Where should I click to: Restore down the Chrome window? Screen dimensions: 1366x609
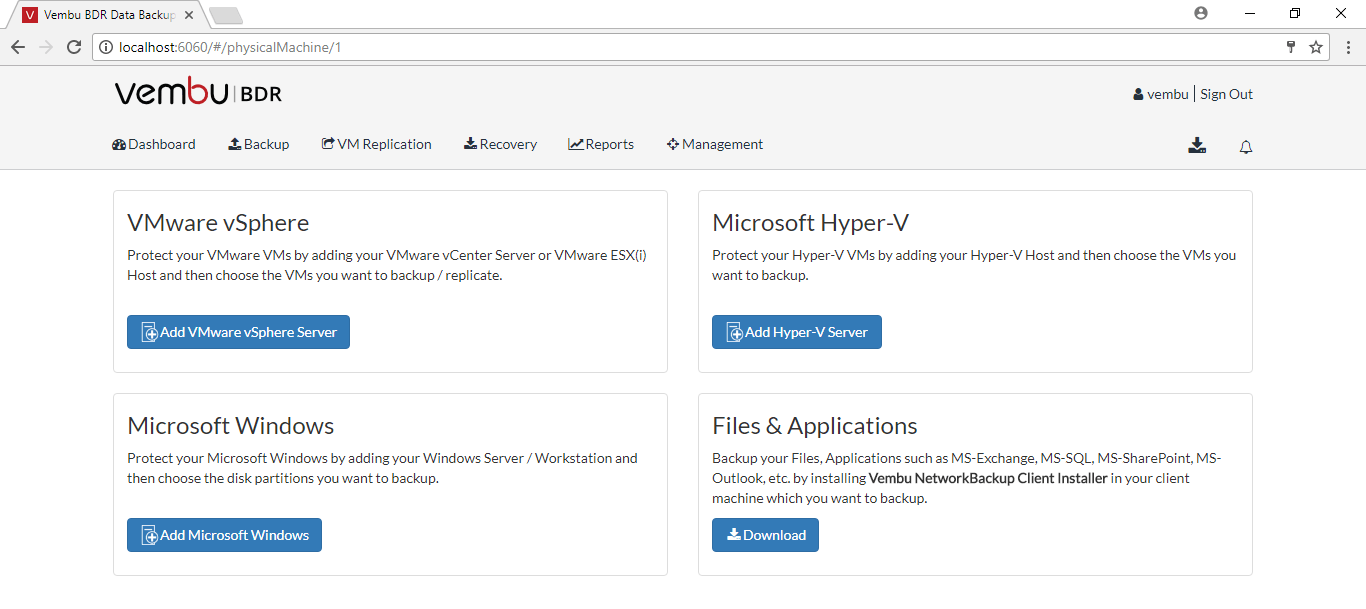click(x=1296, y=13)
